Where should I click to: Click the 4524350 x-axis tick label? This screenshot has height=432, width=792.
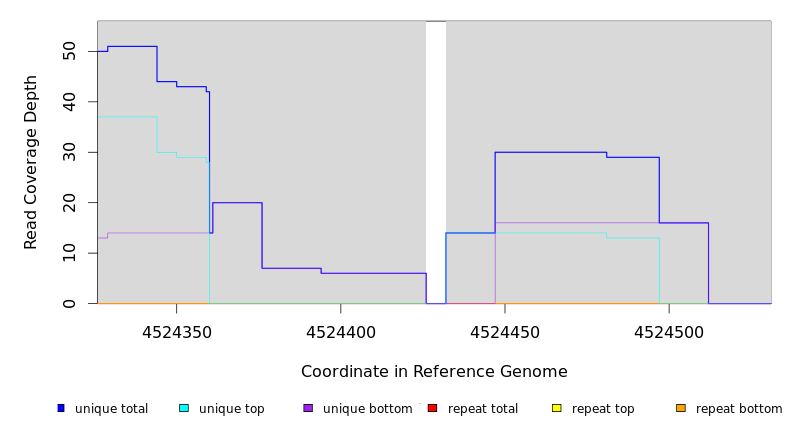coord(177,332)
